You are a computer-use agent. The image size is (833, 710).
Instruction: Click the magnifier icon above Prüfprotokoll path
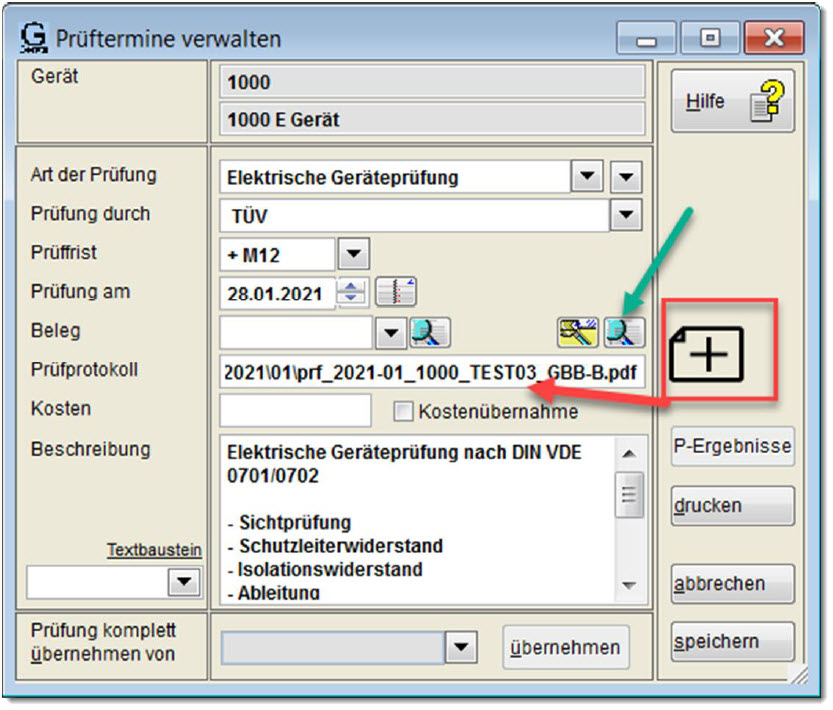(628, 332)
